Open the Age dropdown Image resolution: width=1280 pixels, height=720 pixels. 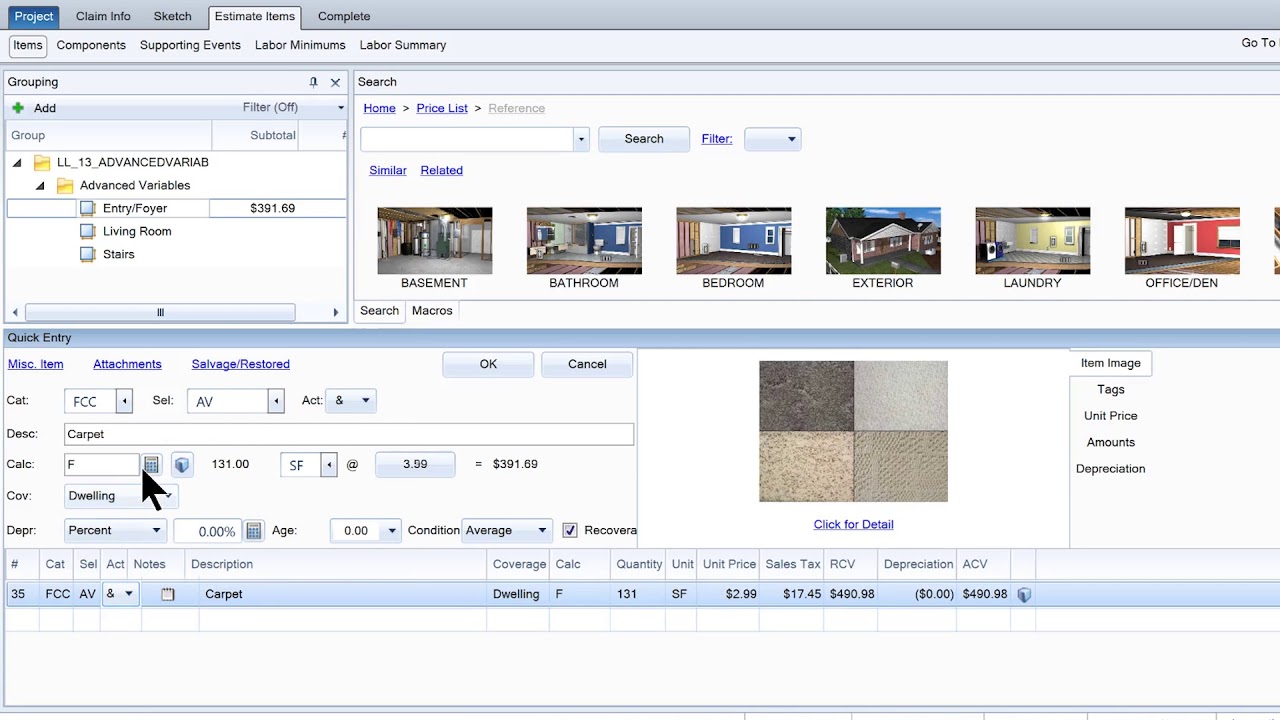pos(392,531)
